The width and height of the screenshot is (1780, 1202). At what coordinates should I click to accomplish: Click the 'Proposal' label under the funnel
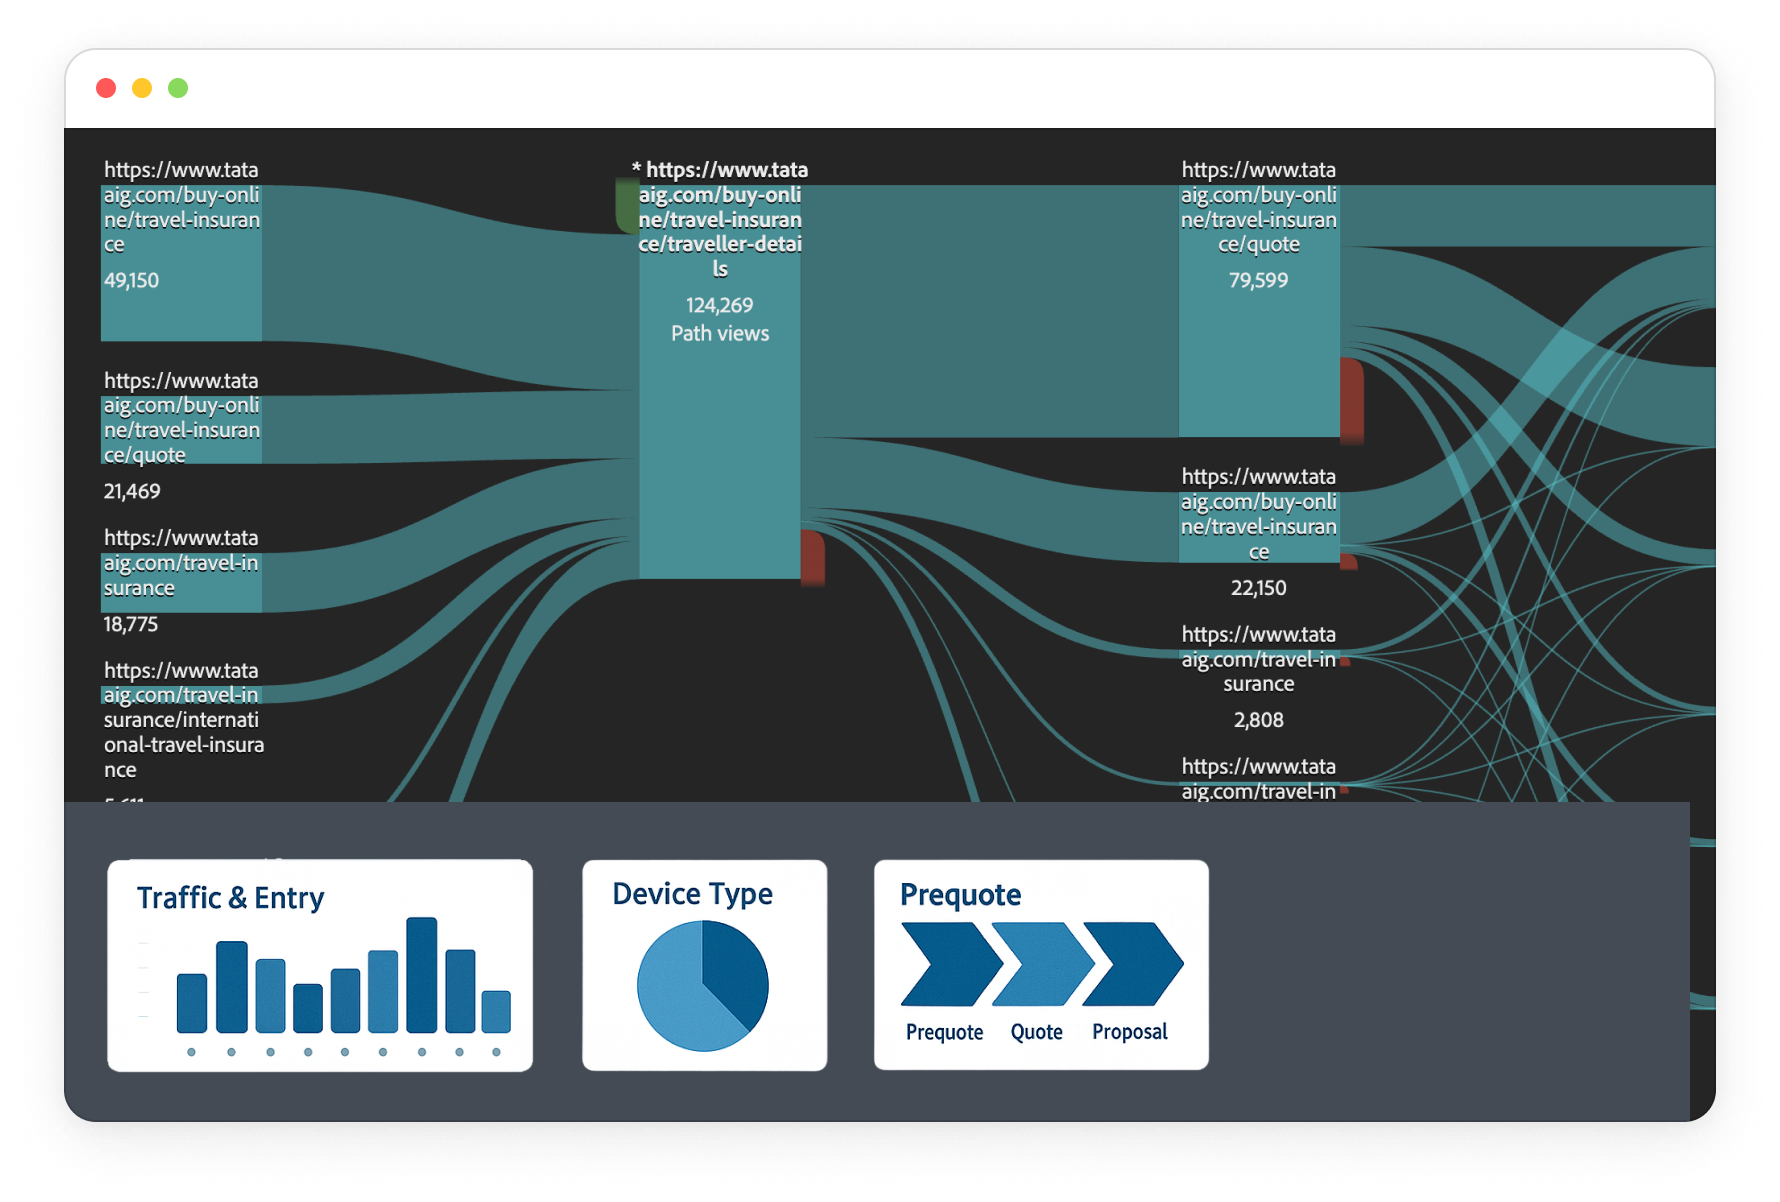(1130, 1032)
